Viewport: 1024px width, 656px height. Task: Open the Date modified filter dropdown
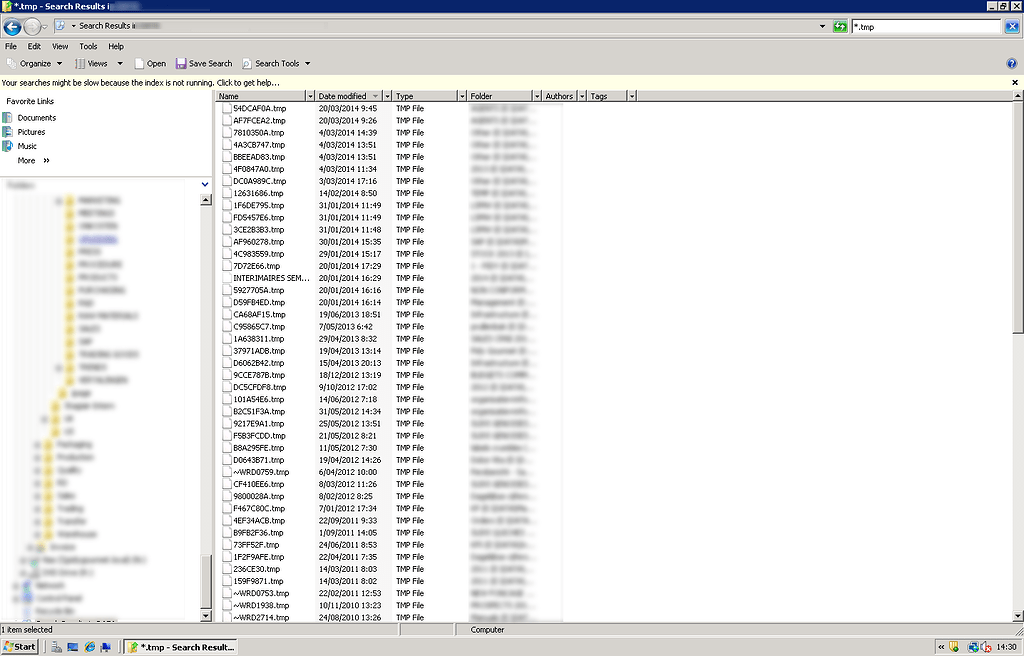pyautogui.click(x=386, y=95)
